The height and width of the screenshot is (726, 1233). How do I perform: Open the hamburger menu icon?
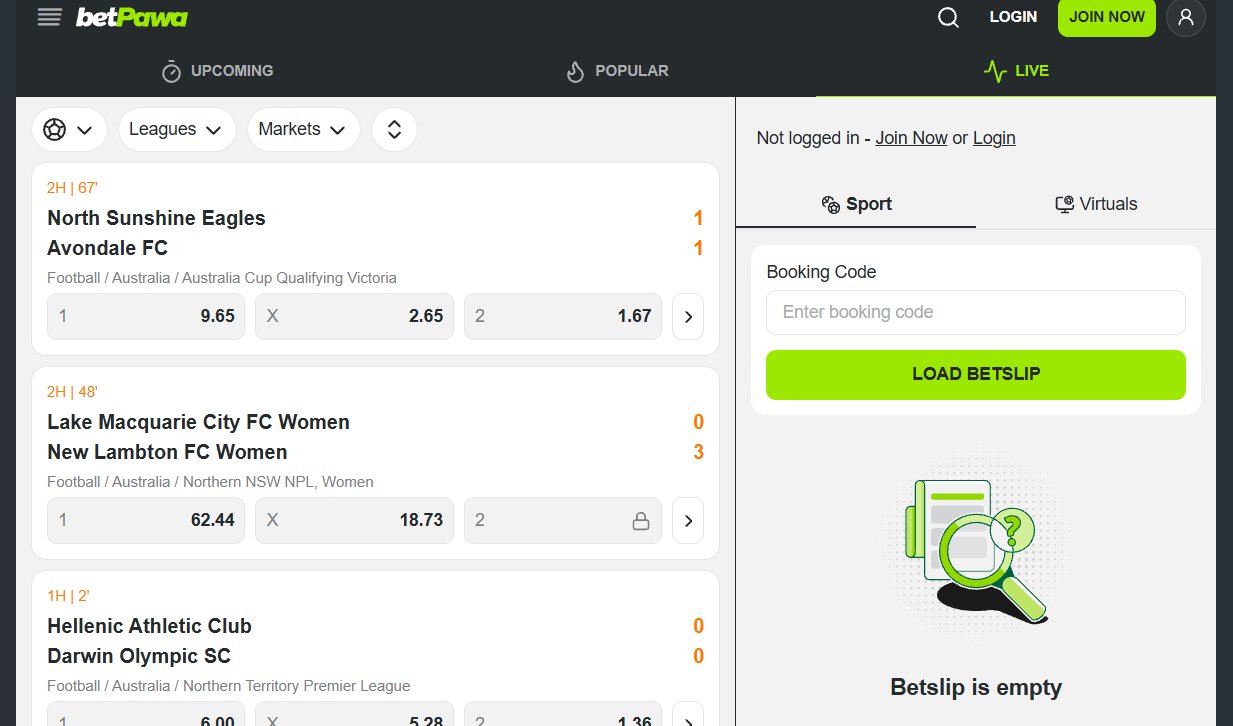pyautogui.click(x=50, y=17)
